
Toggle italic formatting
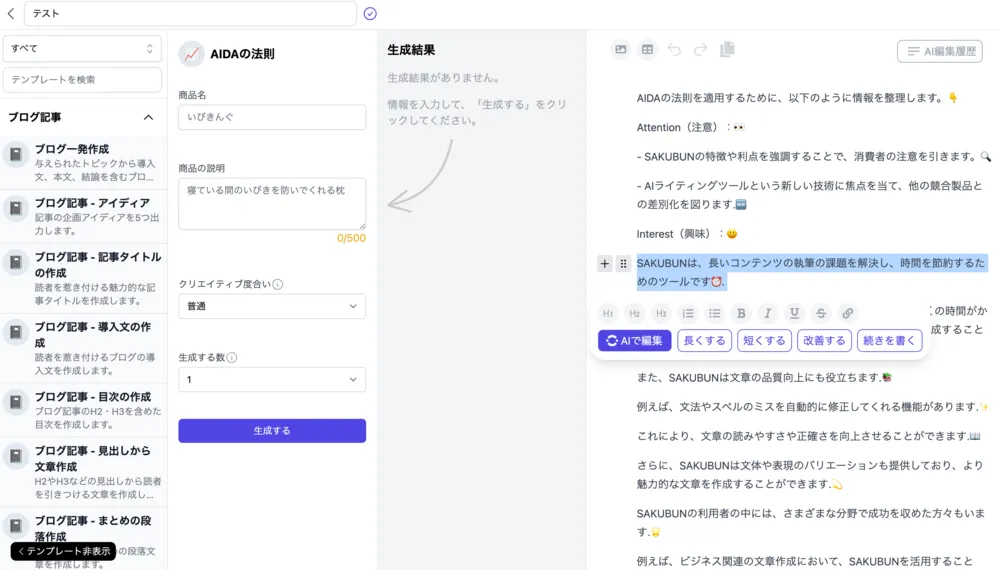pos(768,313)
